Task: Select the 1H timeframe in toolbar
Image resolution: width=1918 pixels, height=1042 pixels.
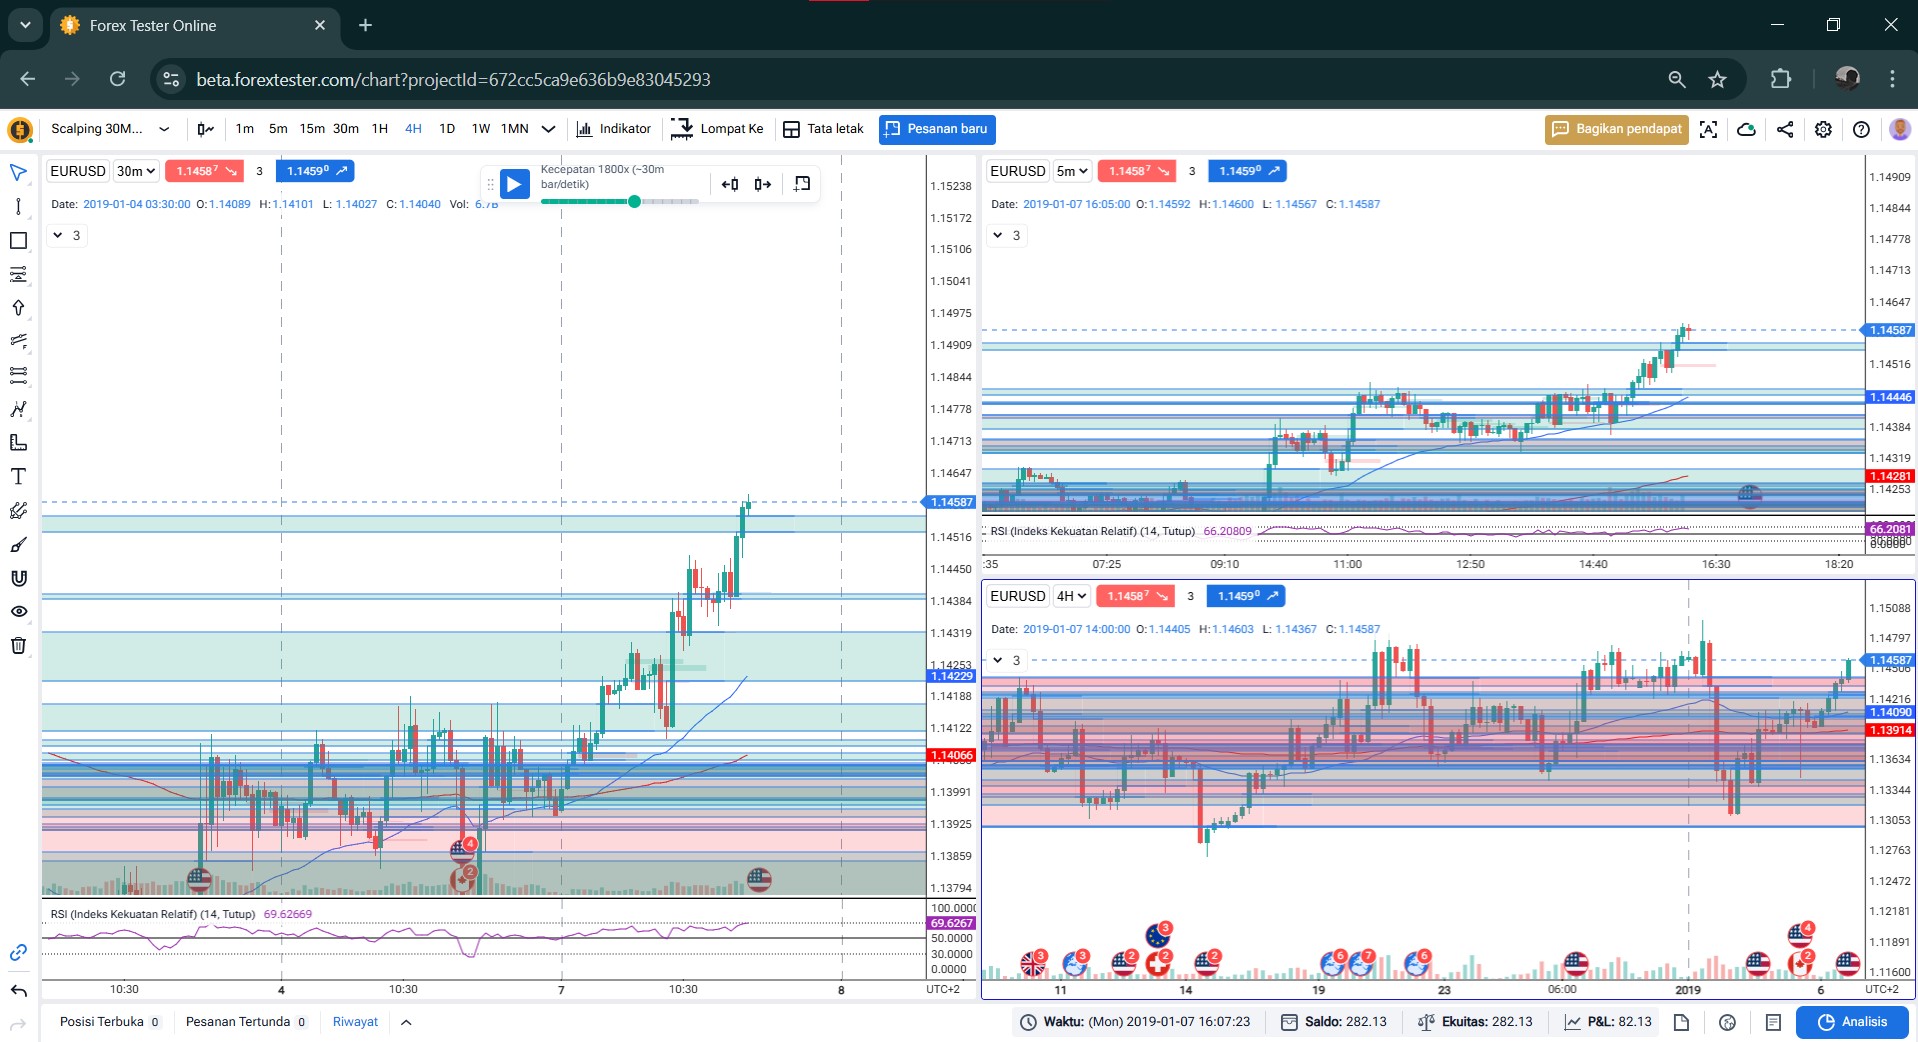Action: (379, 129)
